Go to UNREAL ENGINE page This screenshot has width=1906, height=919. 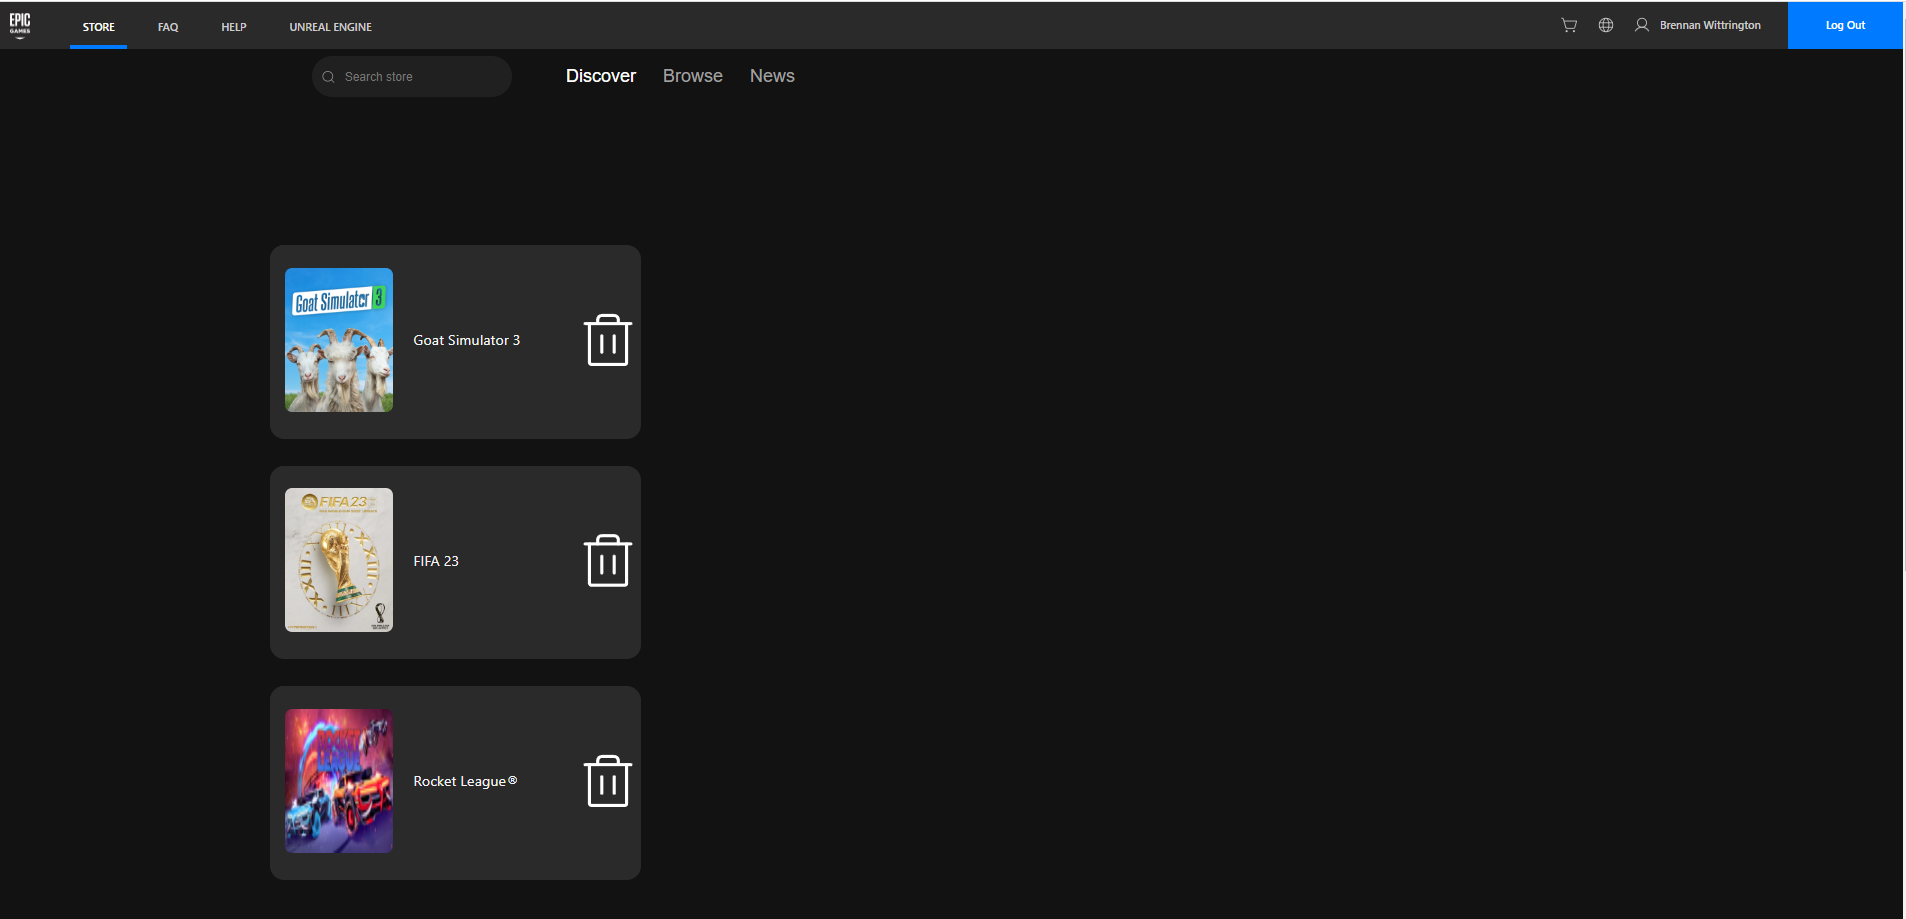click(x=330, y=27)
